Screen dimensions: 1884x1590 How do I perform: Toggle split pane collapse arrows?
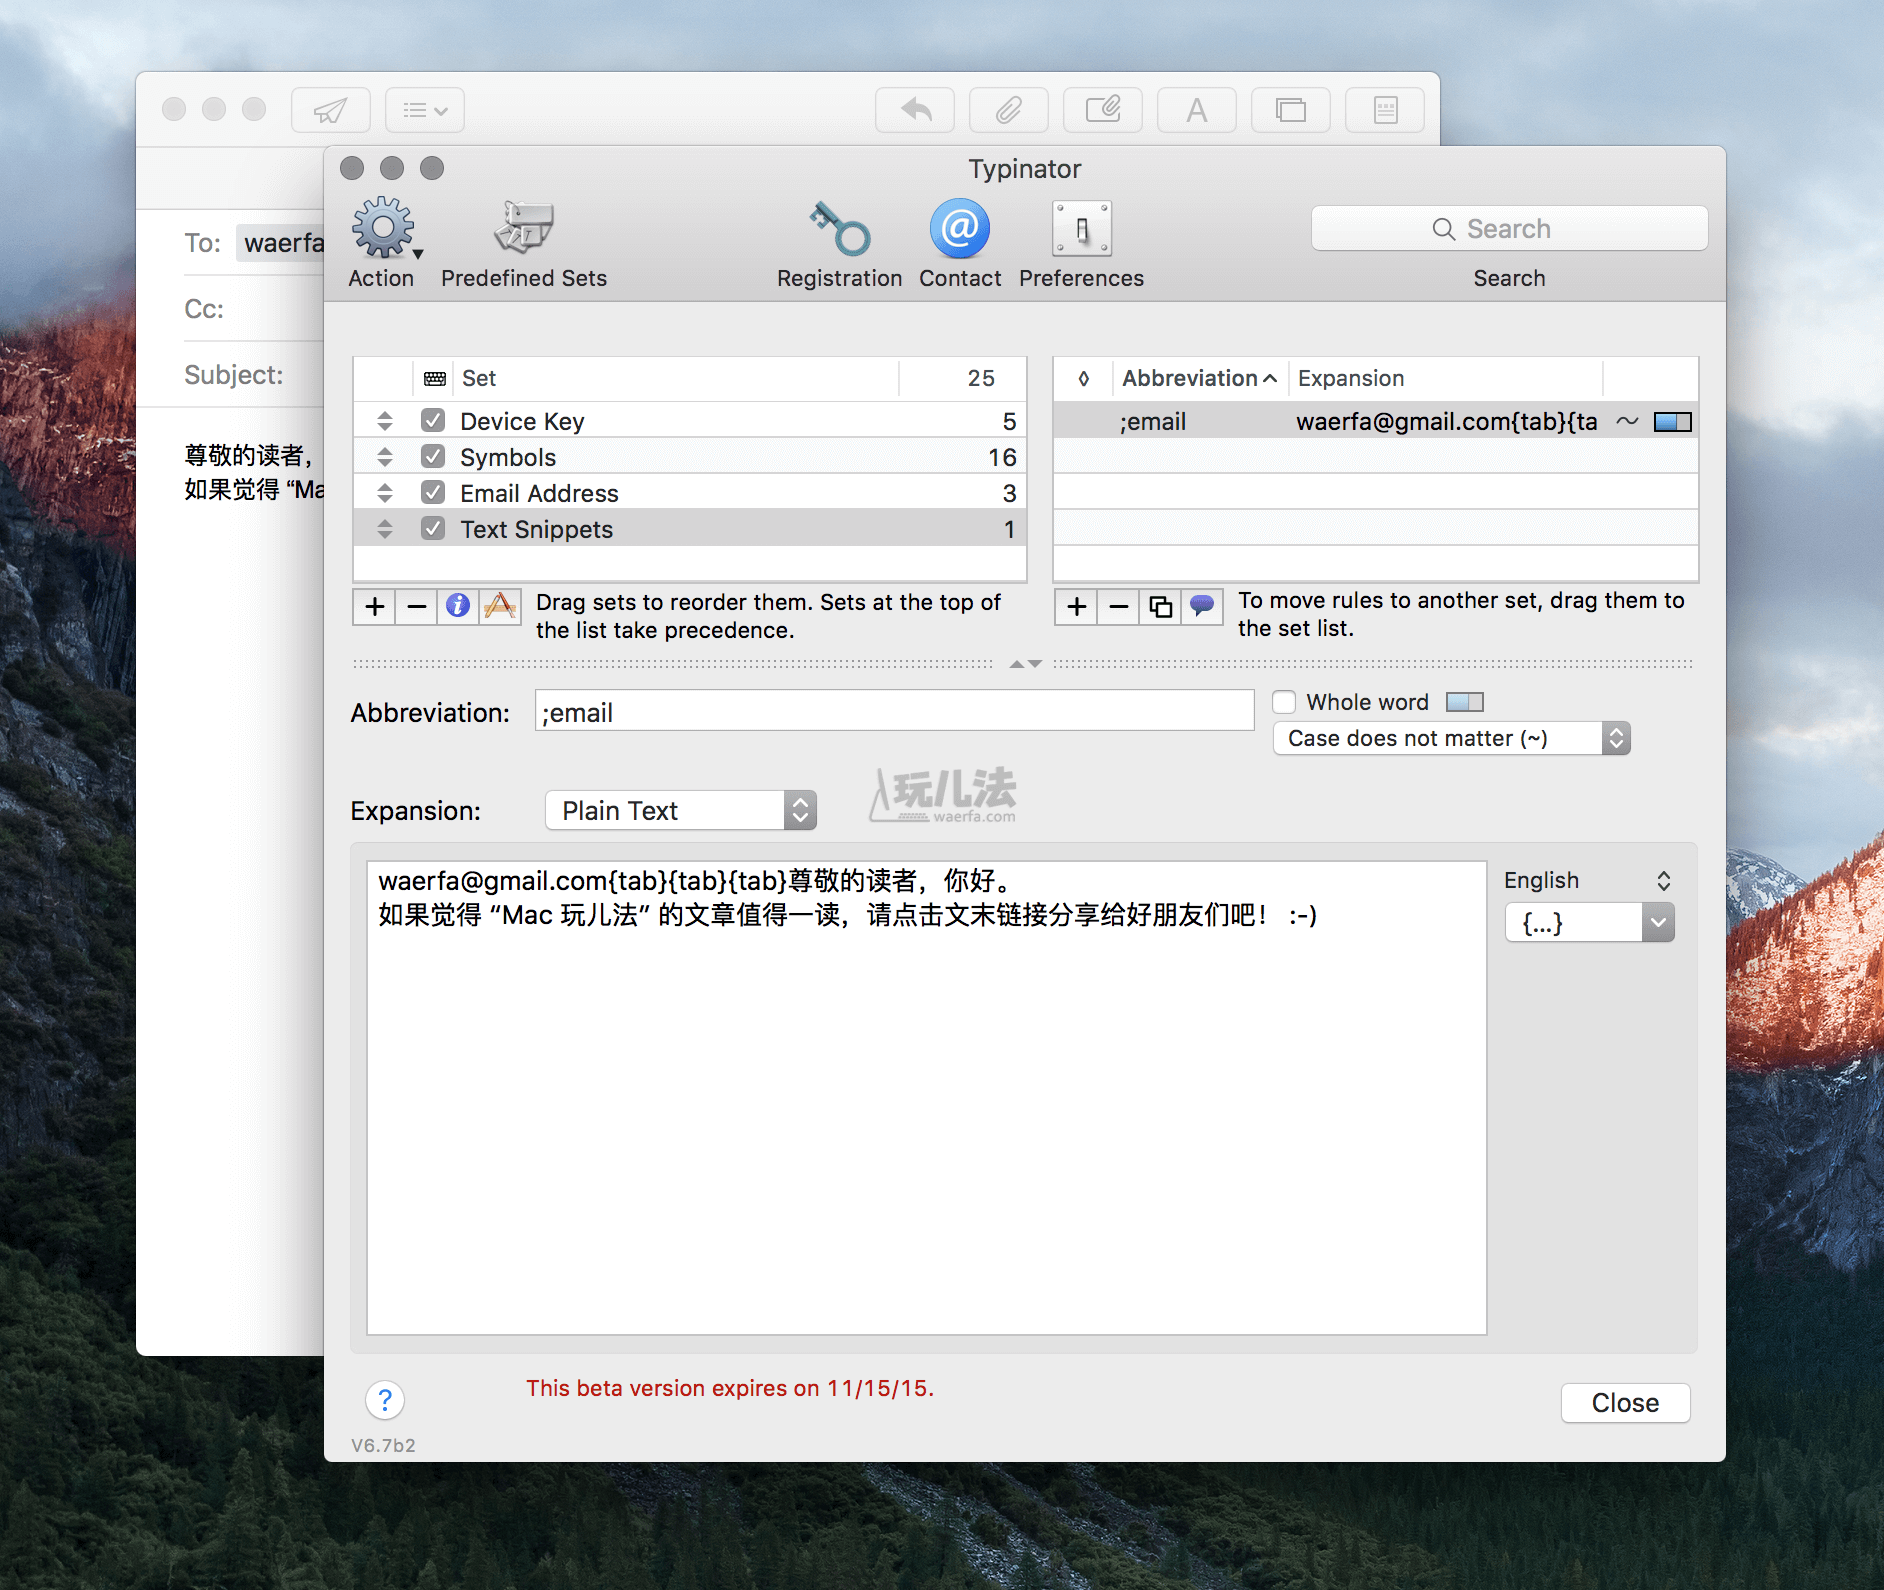coord(1025,664)
